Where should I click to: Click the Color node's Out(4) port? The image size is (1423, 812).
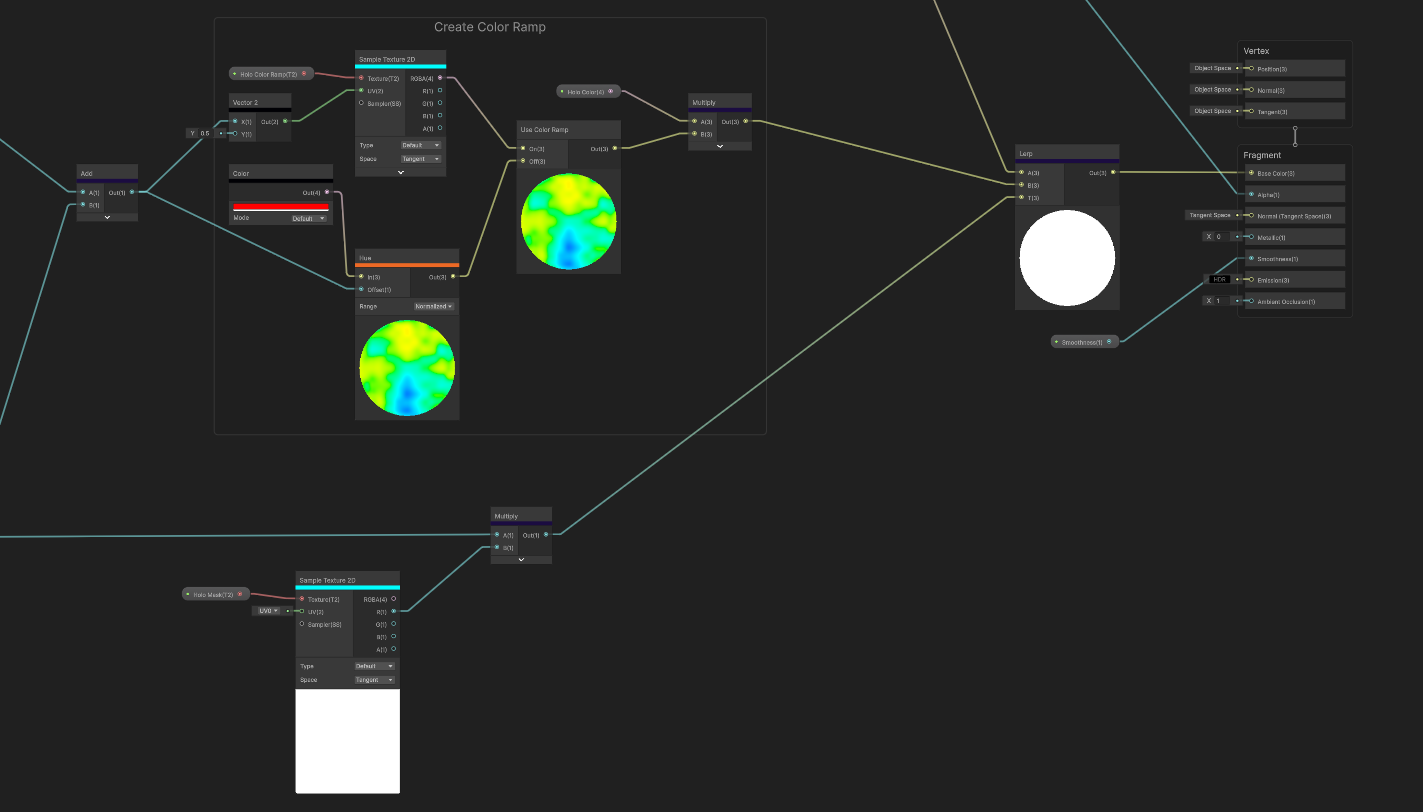click(x=327, y=192)
